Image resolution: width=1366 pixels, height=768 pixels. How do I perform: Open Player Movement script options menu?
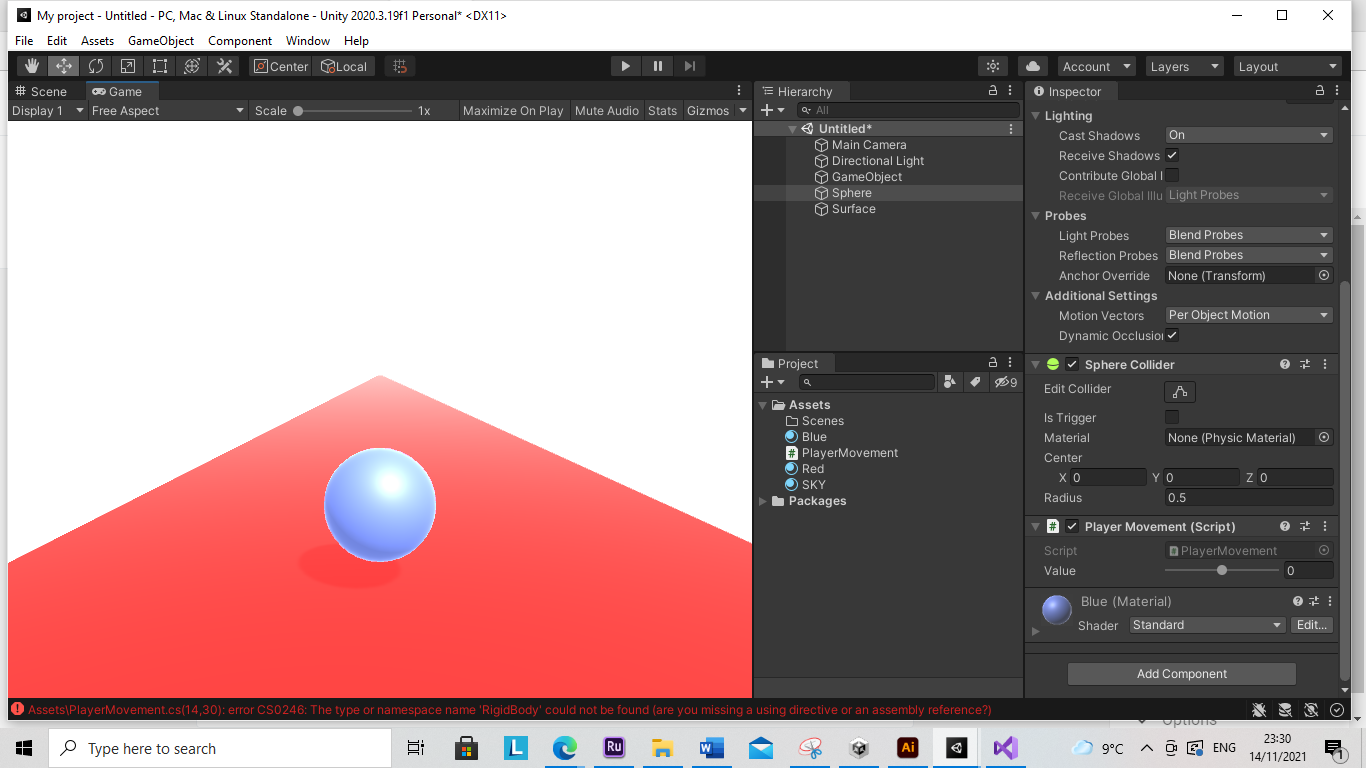(x=1325, y=526)
